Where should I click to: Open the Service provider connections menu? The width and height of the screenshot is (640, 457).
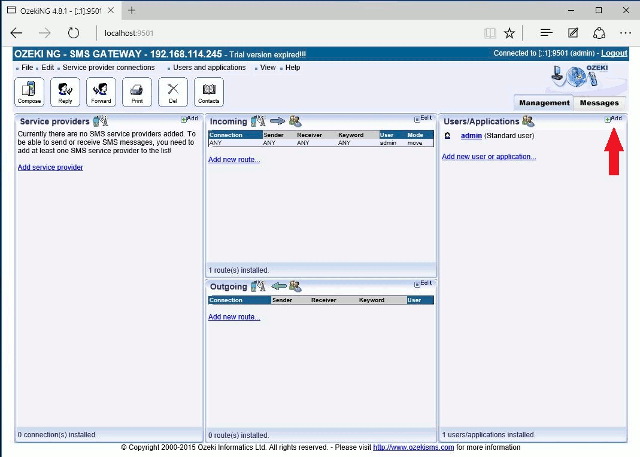[x=108, y=67]
